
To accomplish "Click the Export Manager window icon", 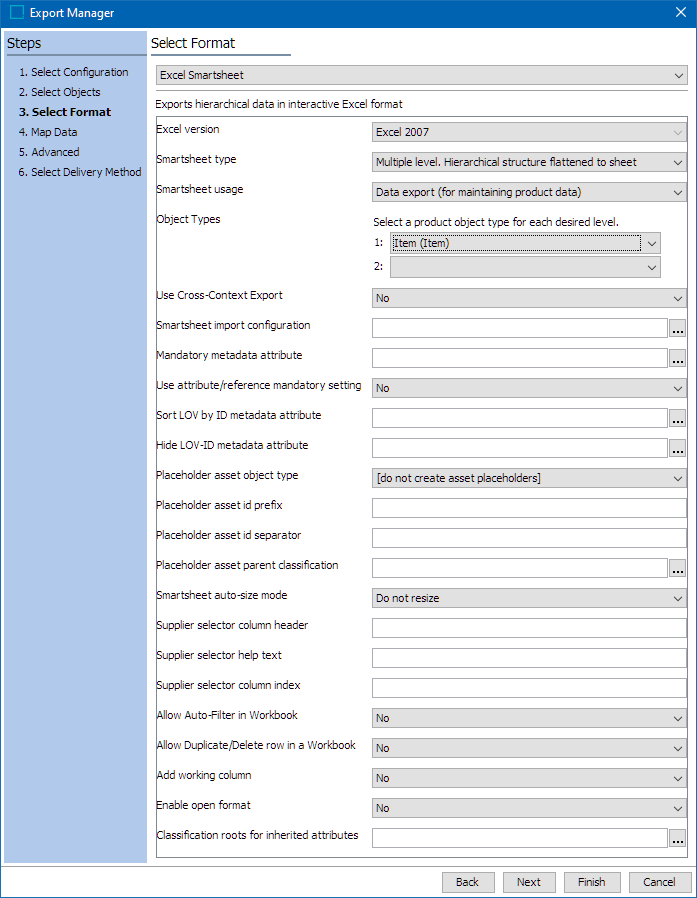I will (x=16, y=13).
